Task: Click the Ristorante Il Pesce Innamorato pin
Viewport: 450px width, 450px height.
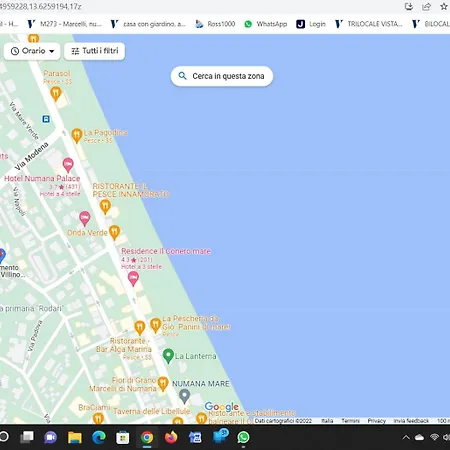Action: pos(105,206)
